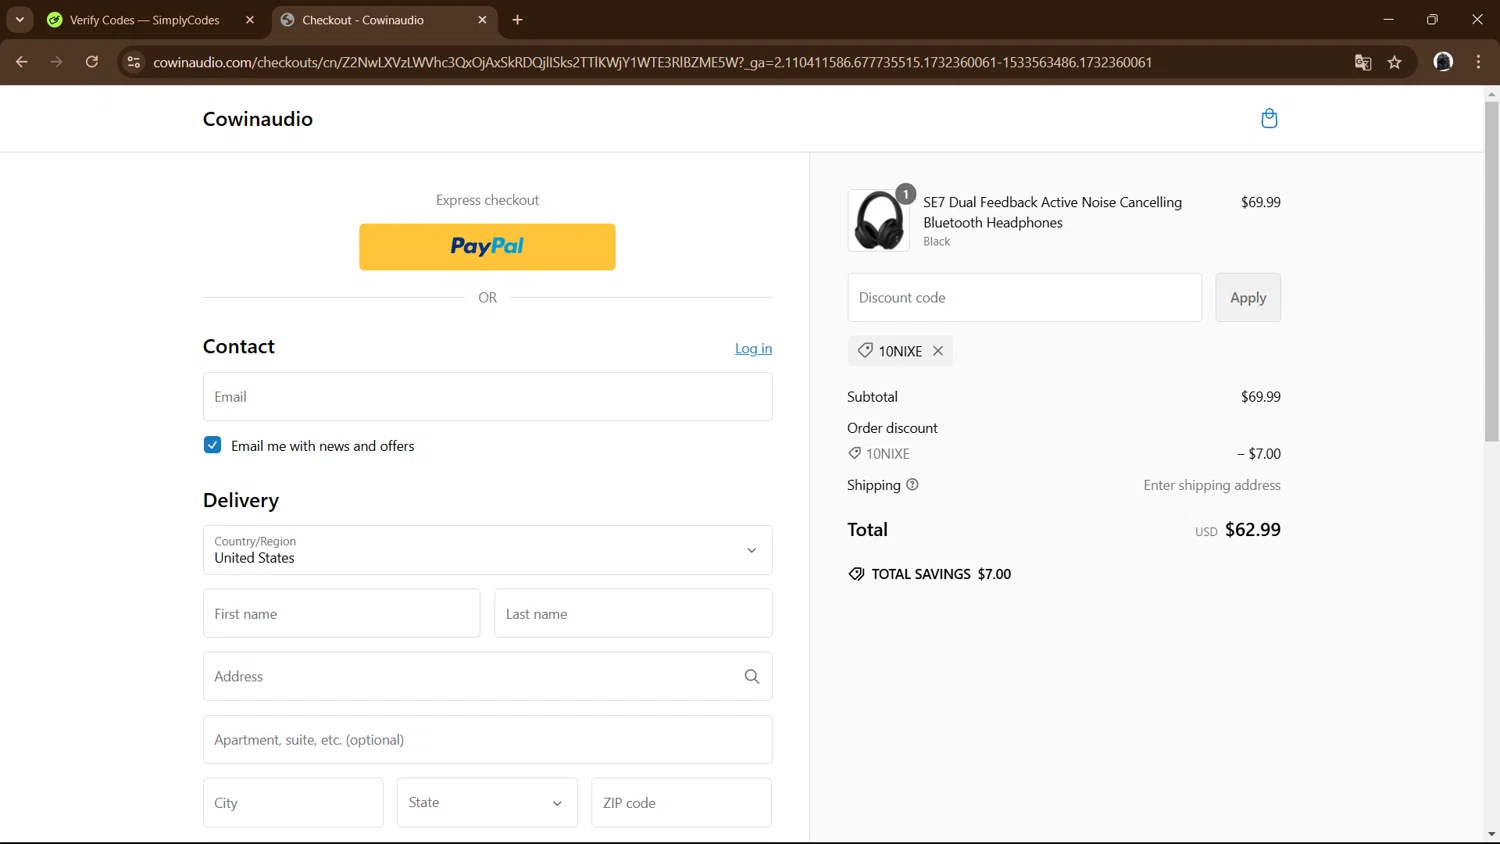The height and width of the screenshot is (844, 1500).
Task: Click the browser back arrow
Action: coord(21,62)
